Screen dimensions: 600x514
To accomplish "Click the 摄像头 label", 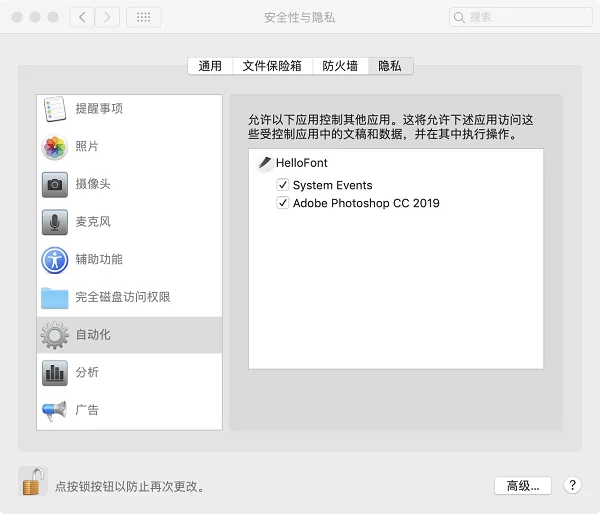I will point(93,184).
